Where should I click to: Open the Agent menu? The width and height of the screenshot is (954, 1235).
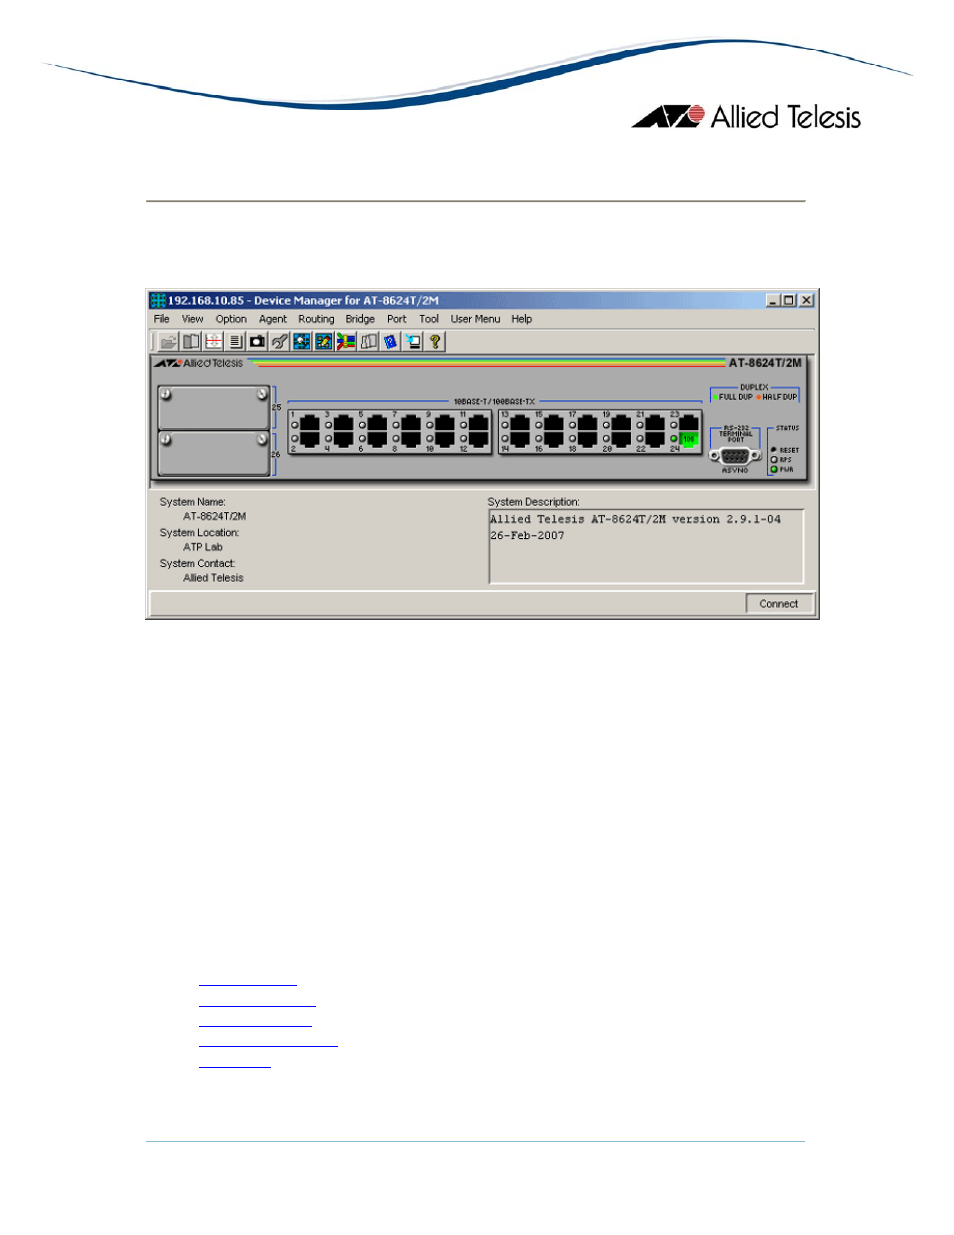coord(273,319)
